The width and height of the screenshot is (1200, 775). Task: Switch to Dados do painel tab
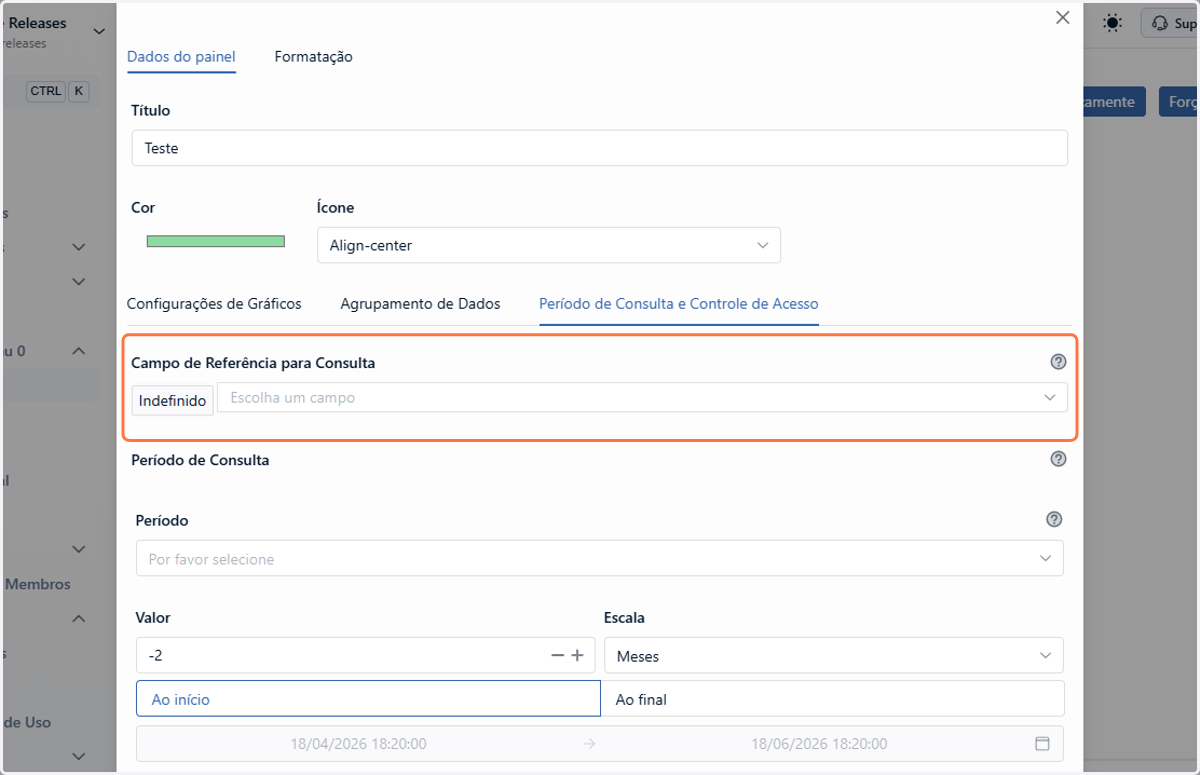[181, 57]
